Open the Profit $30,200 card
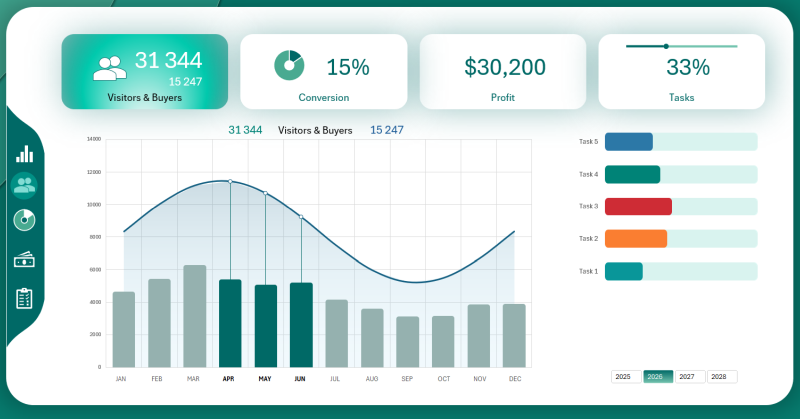The height and width of the screenshot is (419, 800). [504, 71]
